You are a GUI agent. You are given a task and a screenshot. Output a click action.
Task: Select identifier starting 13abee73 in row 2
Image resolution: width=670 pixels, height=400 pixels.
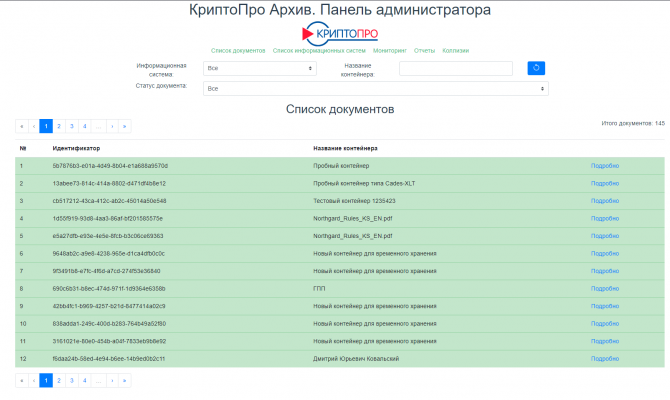[109, 183]
